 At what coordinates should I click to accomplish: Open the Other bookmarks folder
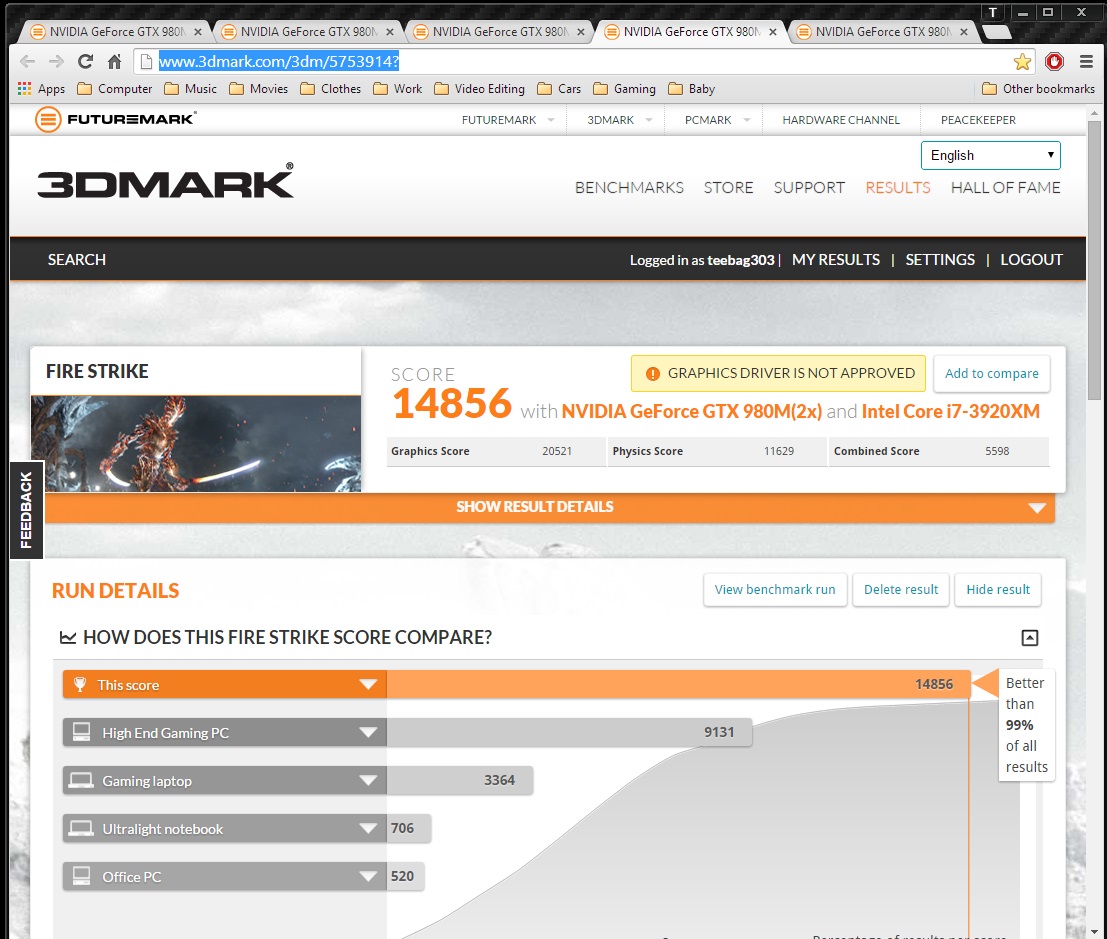pyautogui.click(x=1038, y=89)
